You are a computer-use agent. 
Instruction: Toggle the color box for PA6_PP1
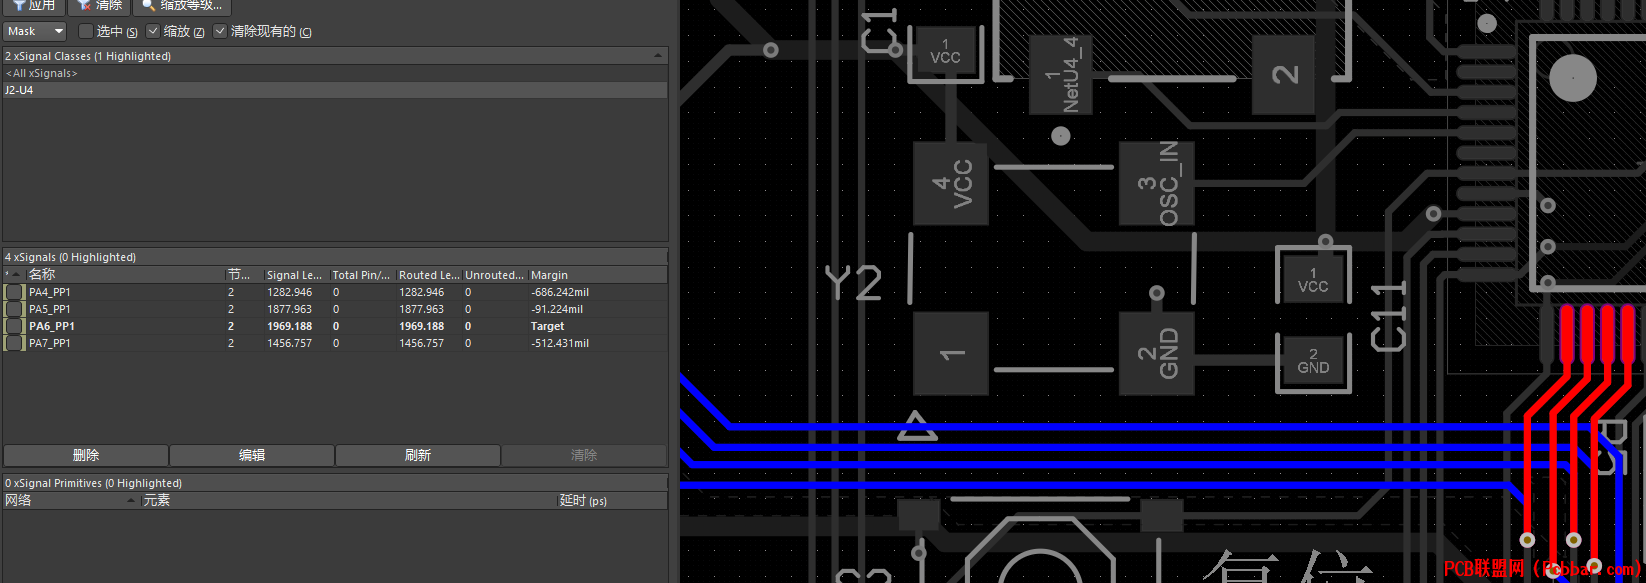coord(14,326)
